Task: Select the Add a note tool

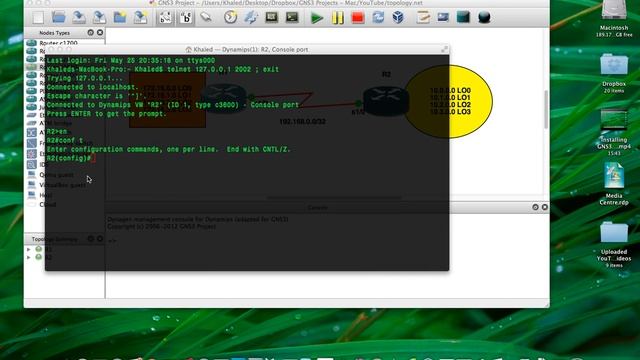Action: [x=423, y=17]
